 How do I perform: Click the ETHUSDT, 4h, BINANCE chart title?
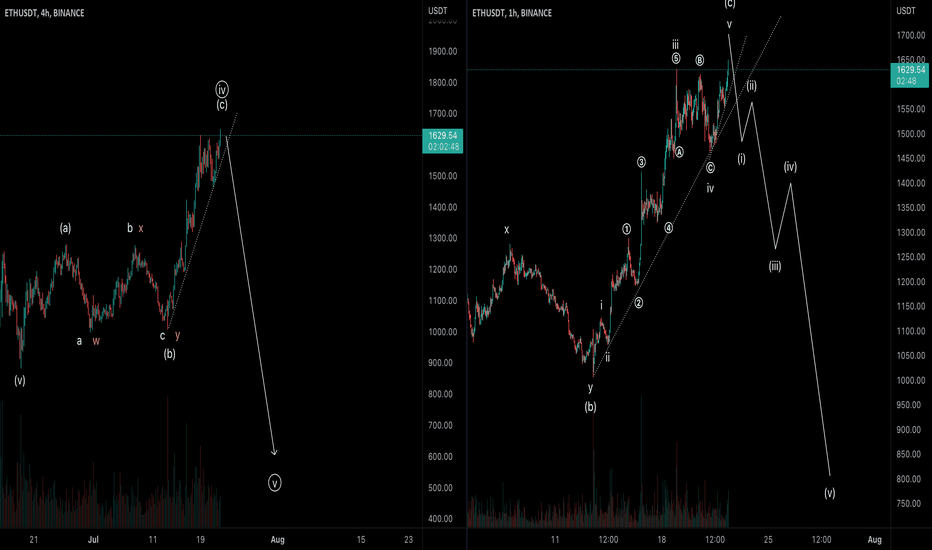45,12
